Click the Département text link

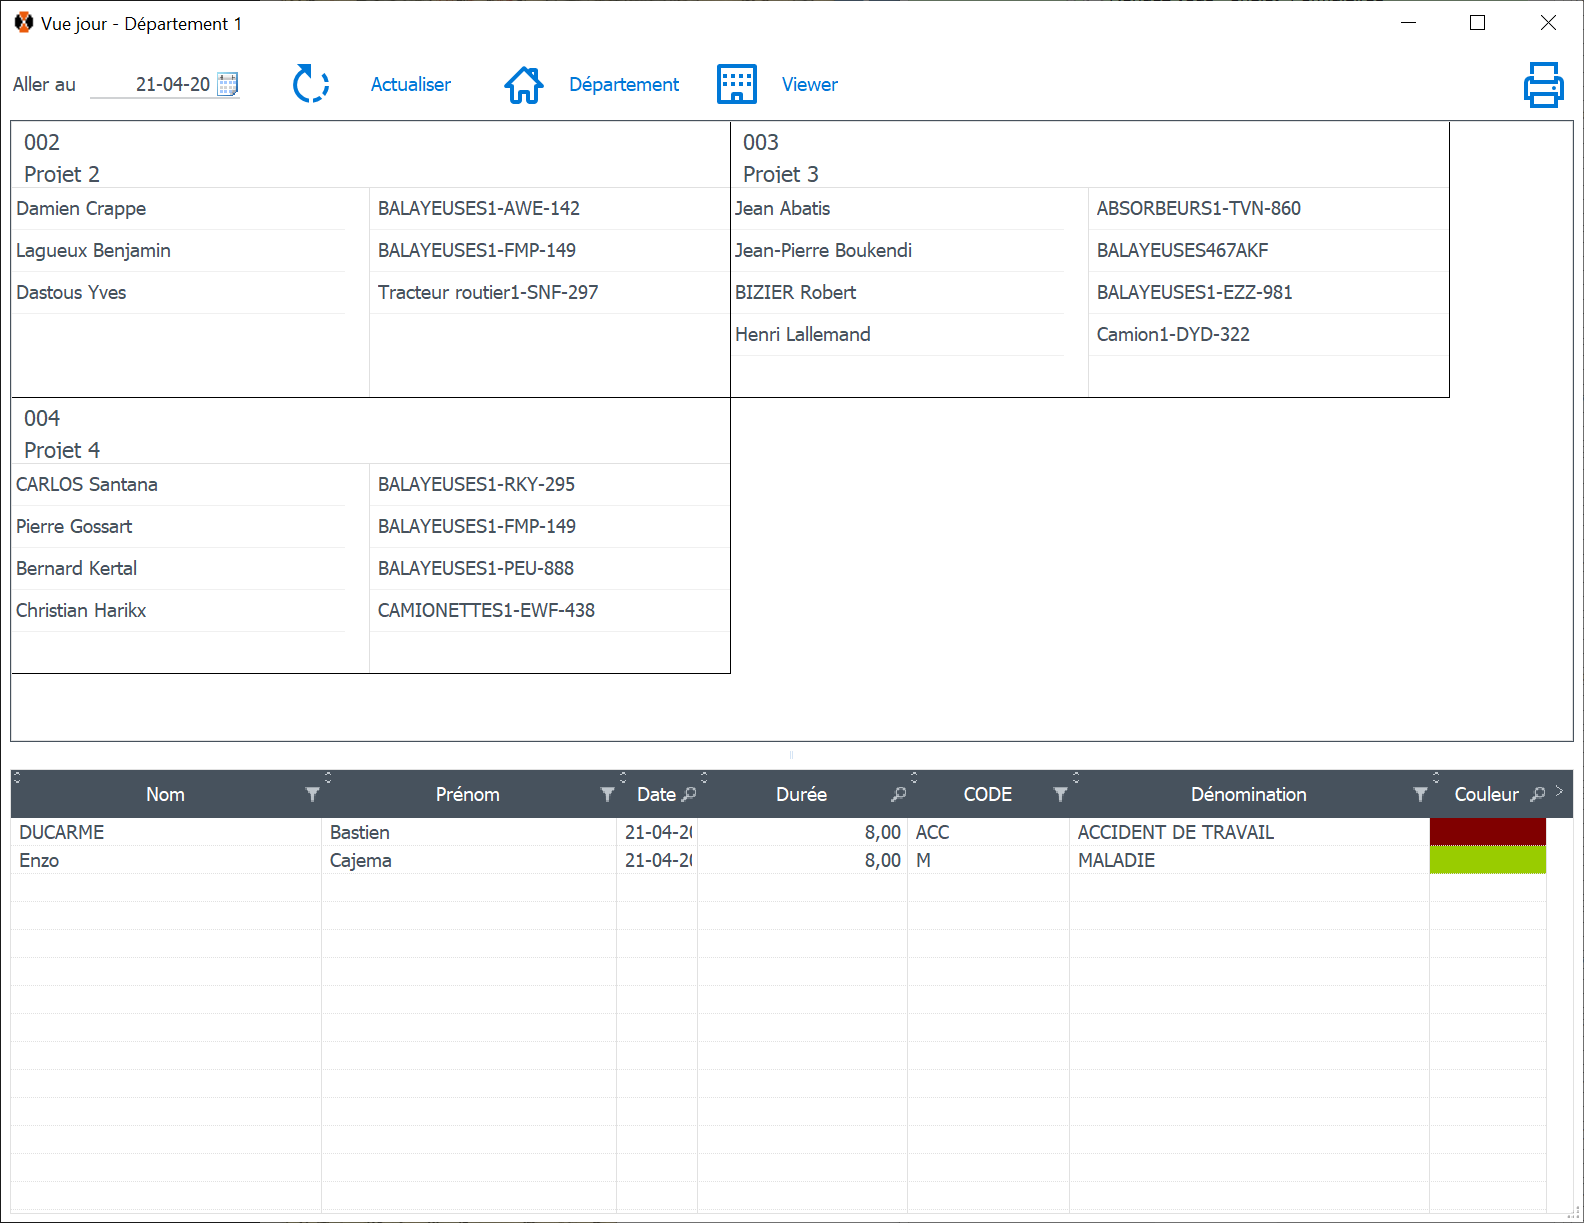(623, 85)
